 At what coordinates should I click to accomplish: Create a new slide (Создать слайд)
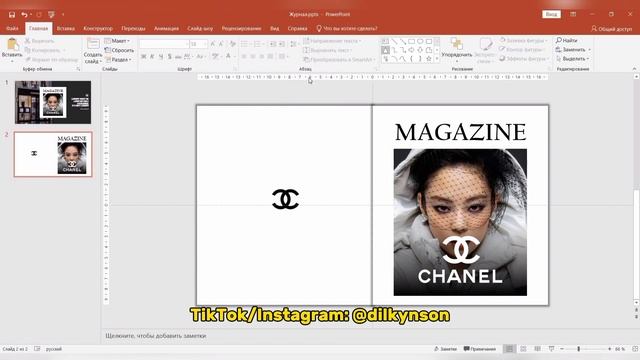[93, 51]
